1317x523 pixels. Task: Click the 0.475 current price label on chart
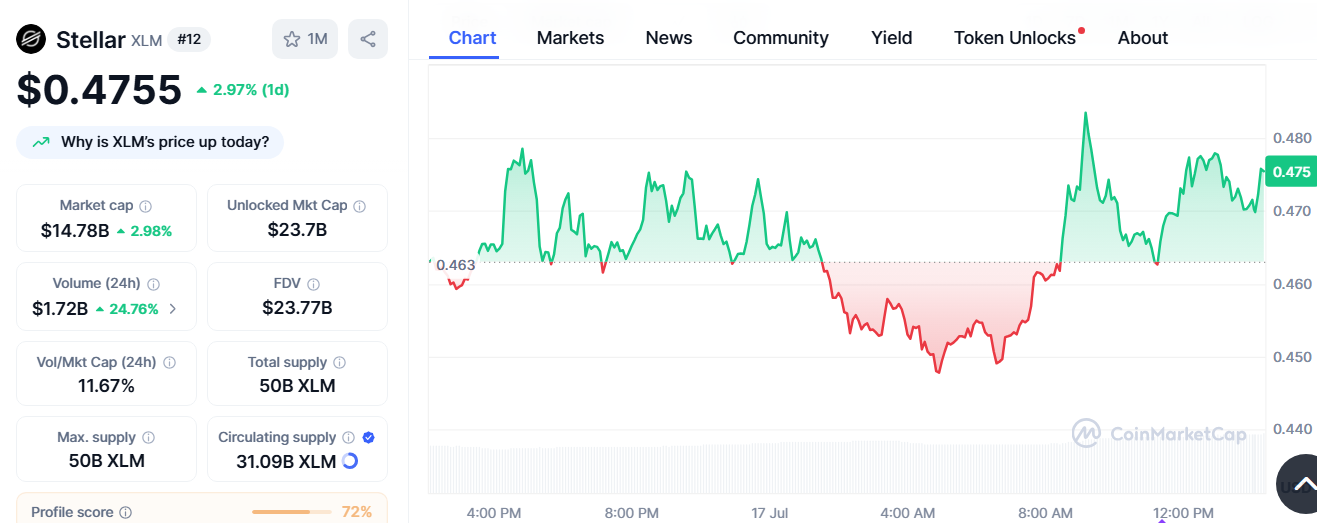pyautogui.click(x=1290, y=172)
